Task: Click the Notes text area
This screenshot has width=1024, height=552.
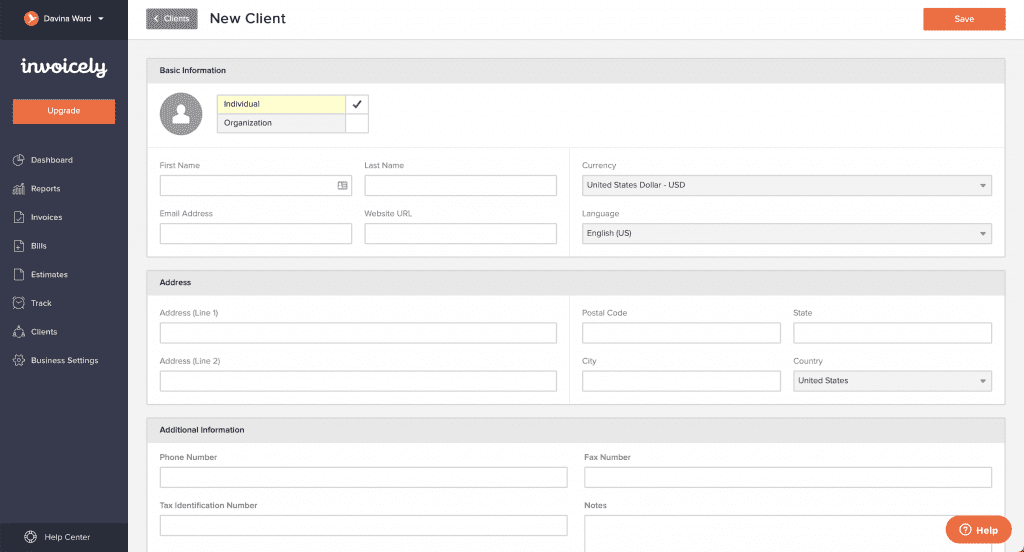Action: point(788,534)
